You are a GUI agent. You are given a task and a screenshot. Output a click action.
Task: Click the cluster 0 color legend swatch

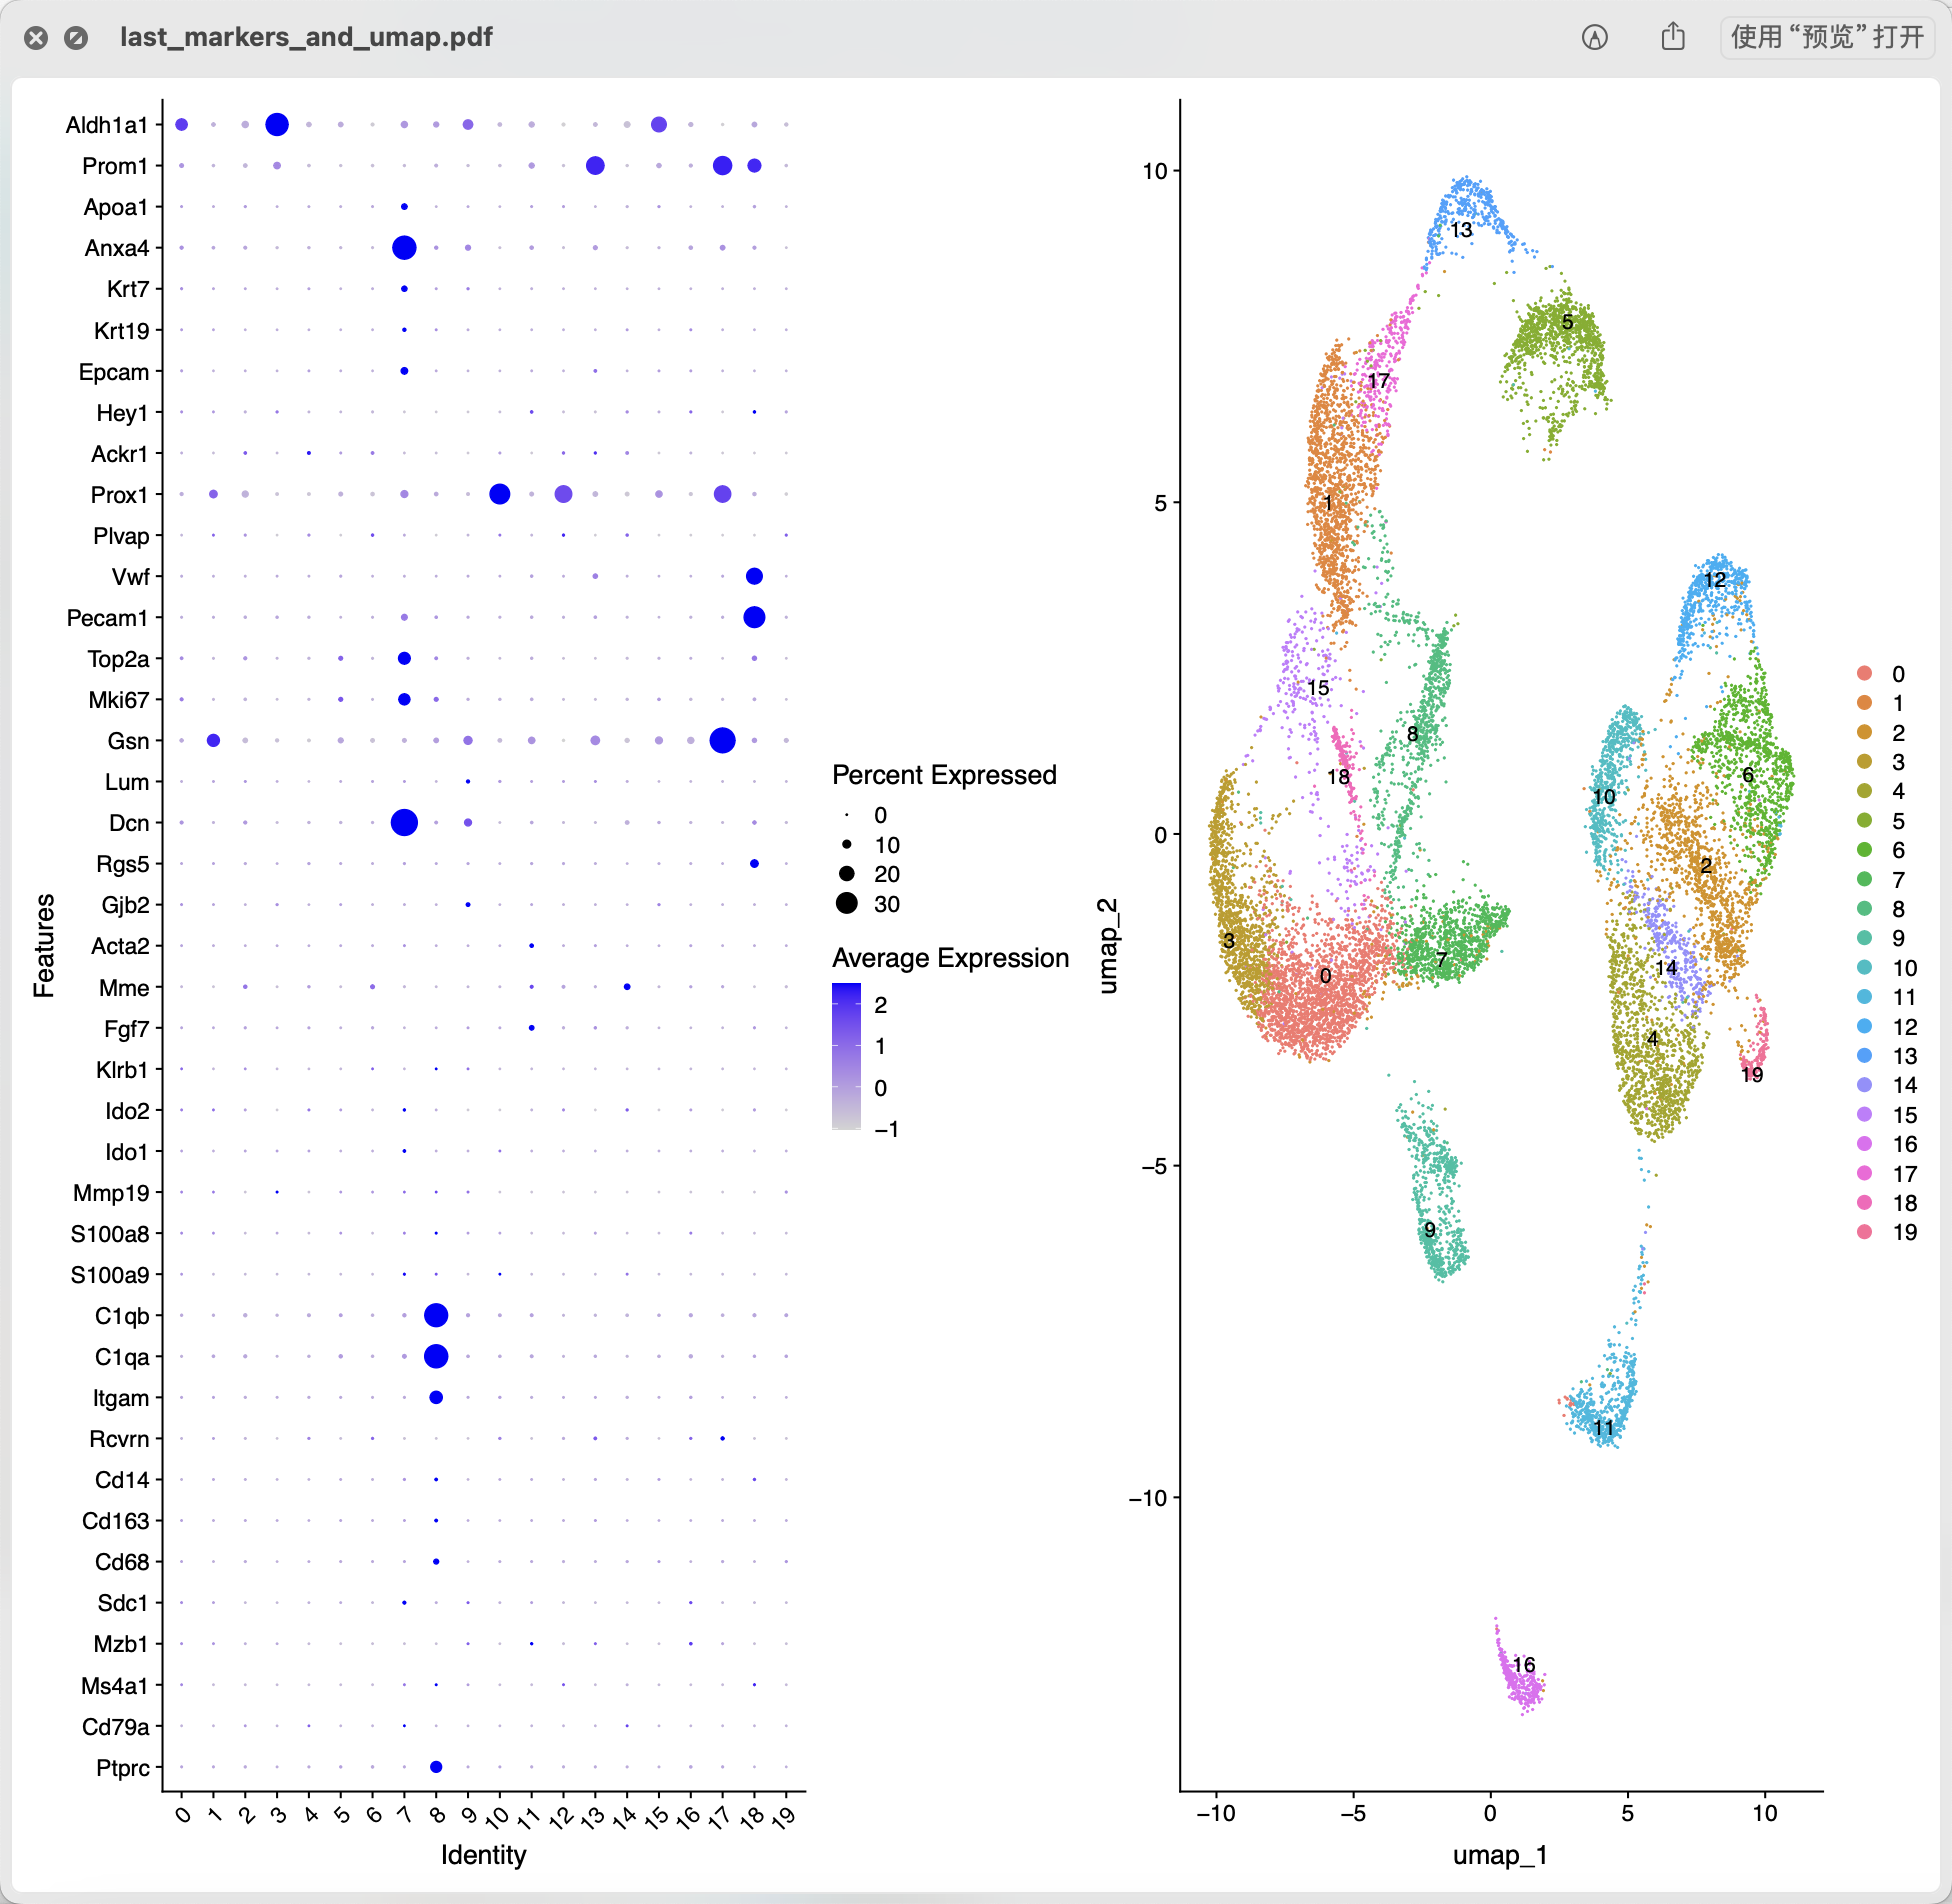(1864, 673)
